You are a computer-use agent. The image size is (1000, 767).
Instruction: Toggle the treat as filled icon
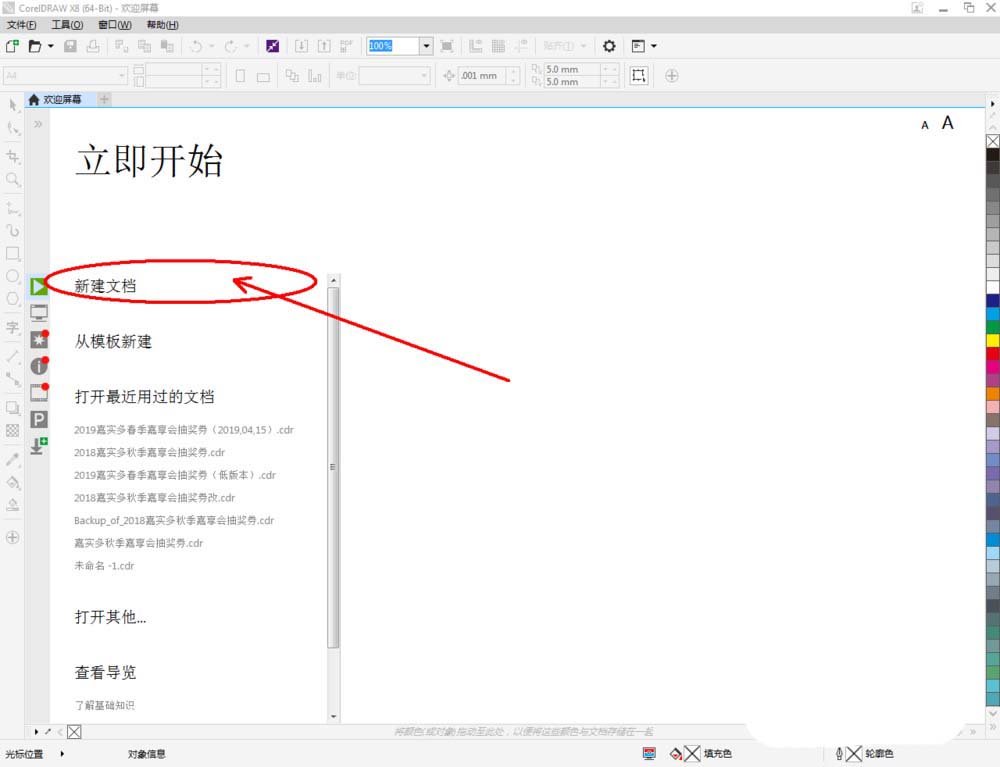(638, 76)
